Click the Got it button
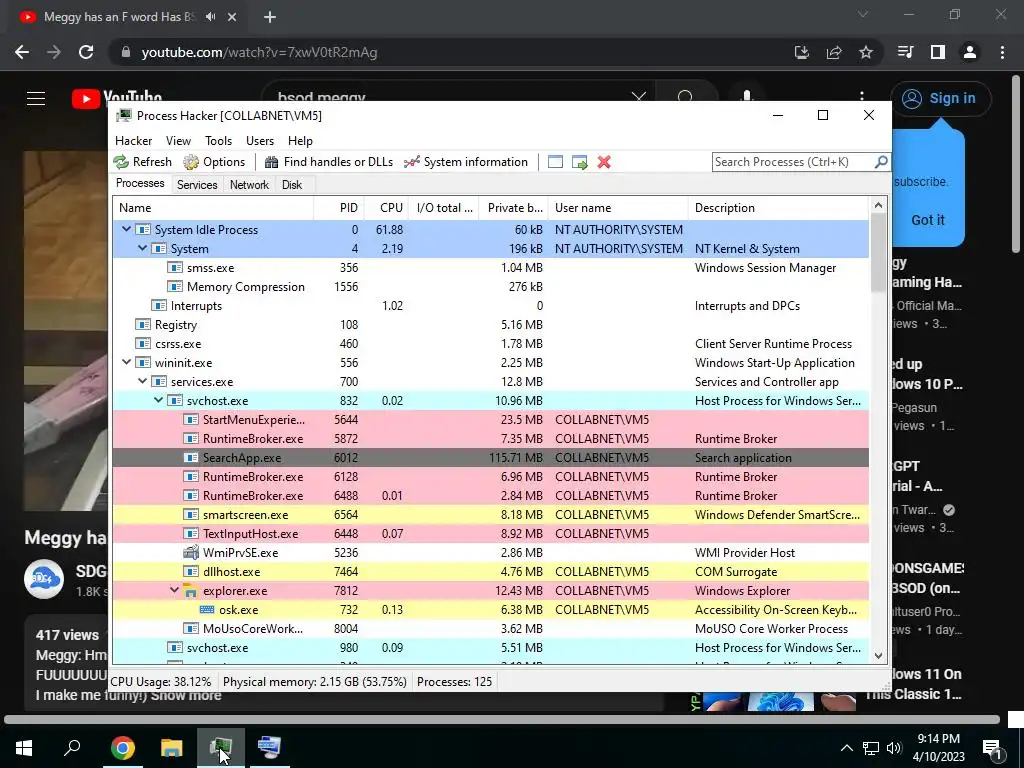1024x768 pixels. pos(927,220)
